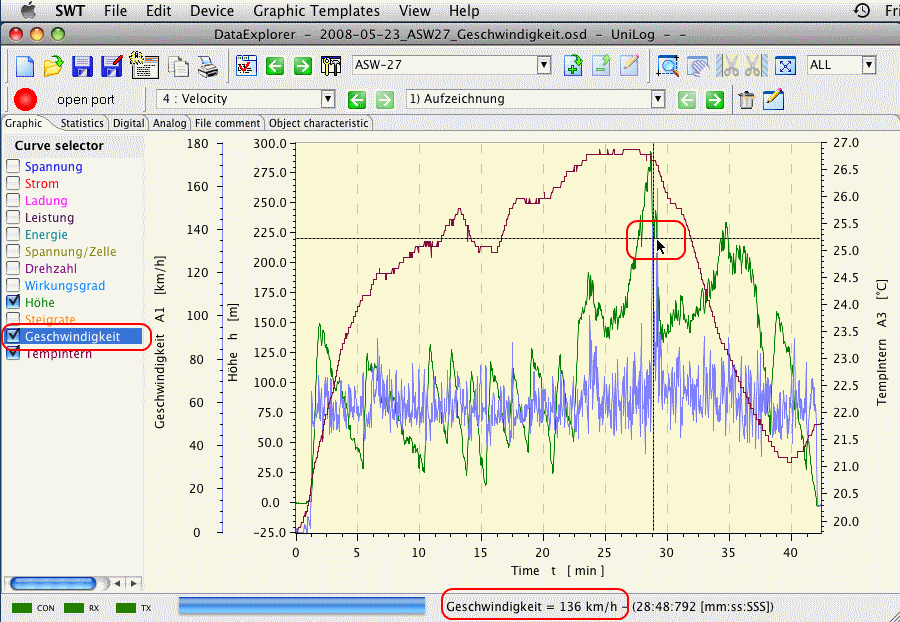Uncheck the Geschwindigkeit curve checkbox
Image resolution: width=900 pixels, height=622 pixels.
(x=13, y=336)
